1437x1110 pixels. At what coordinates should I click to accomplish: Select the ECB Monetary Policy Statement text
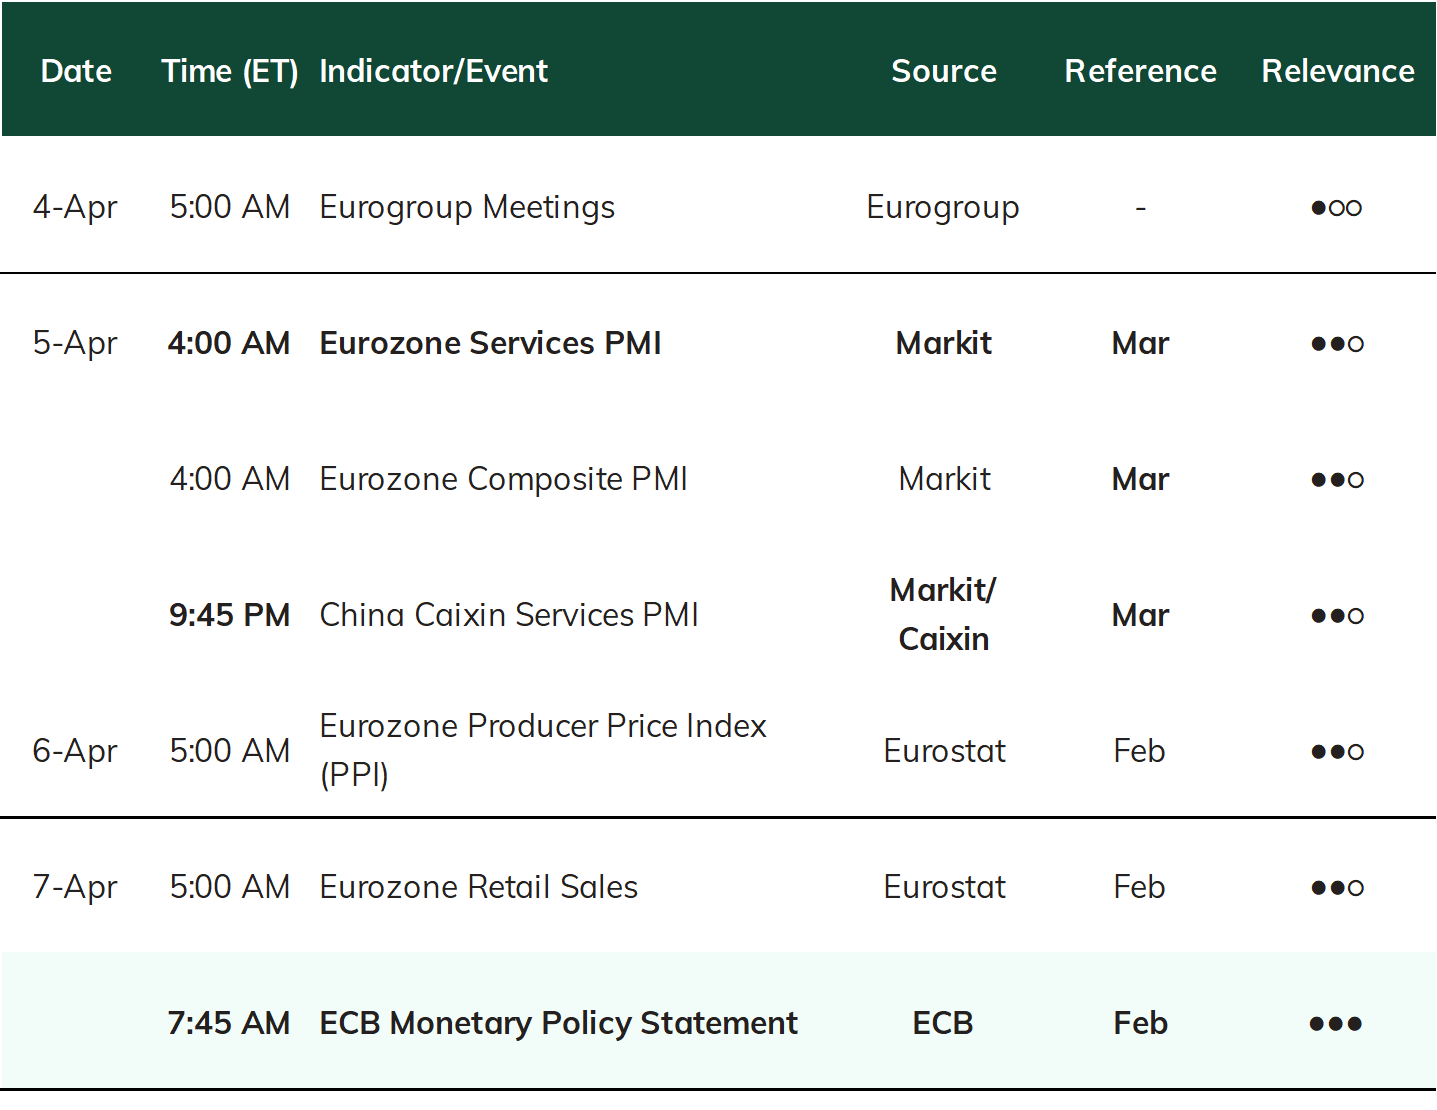558,1024
